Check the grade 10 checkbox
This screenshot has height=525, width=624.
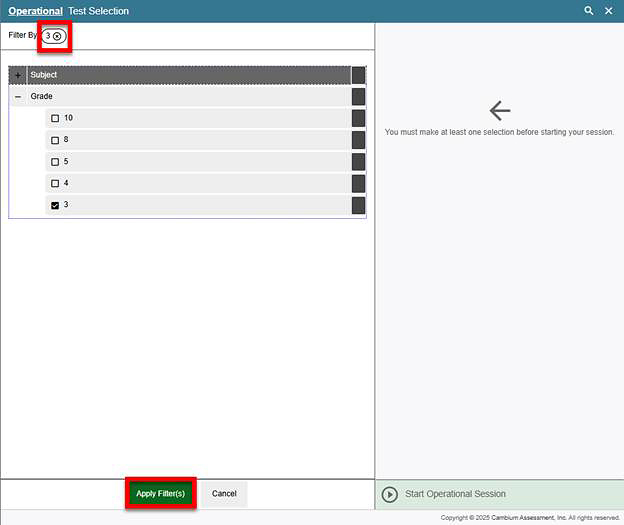[x=55, y=118]
